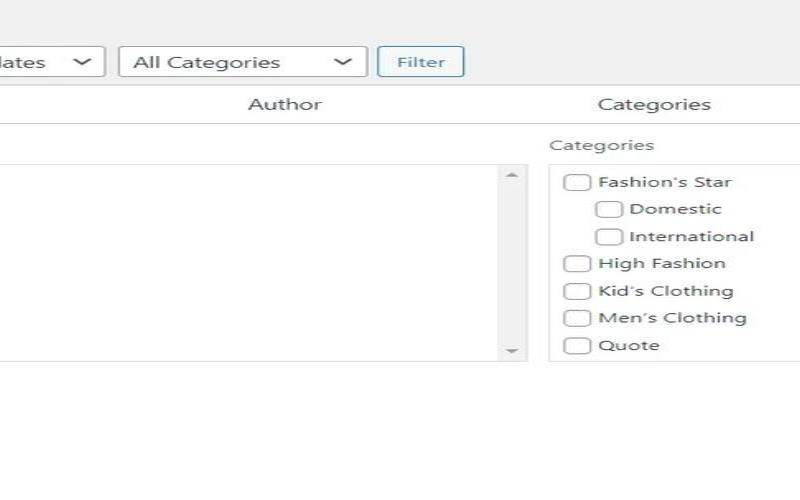Click the small Categories label above checklist
Image resolution: width=800 pixels, height=500 pixels.
pyautogui.click(x=601, y=145)
